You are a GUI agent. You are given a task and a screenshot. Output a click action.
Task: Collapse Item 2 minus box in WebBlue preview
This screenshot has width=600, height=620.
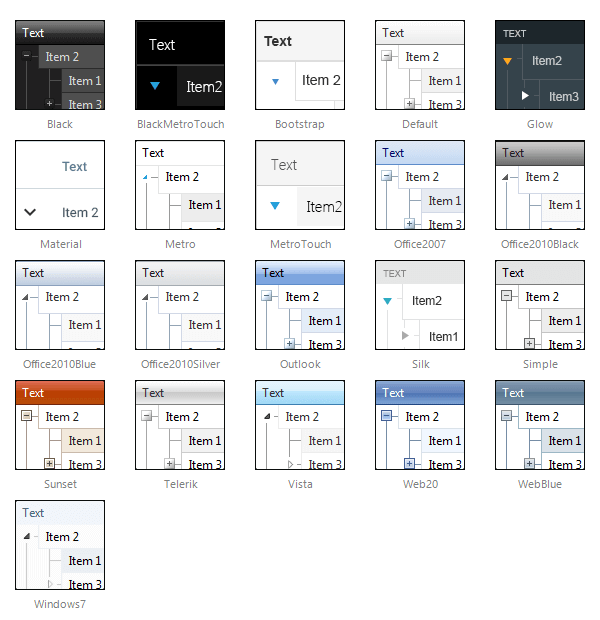506,416
